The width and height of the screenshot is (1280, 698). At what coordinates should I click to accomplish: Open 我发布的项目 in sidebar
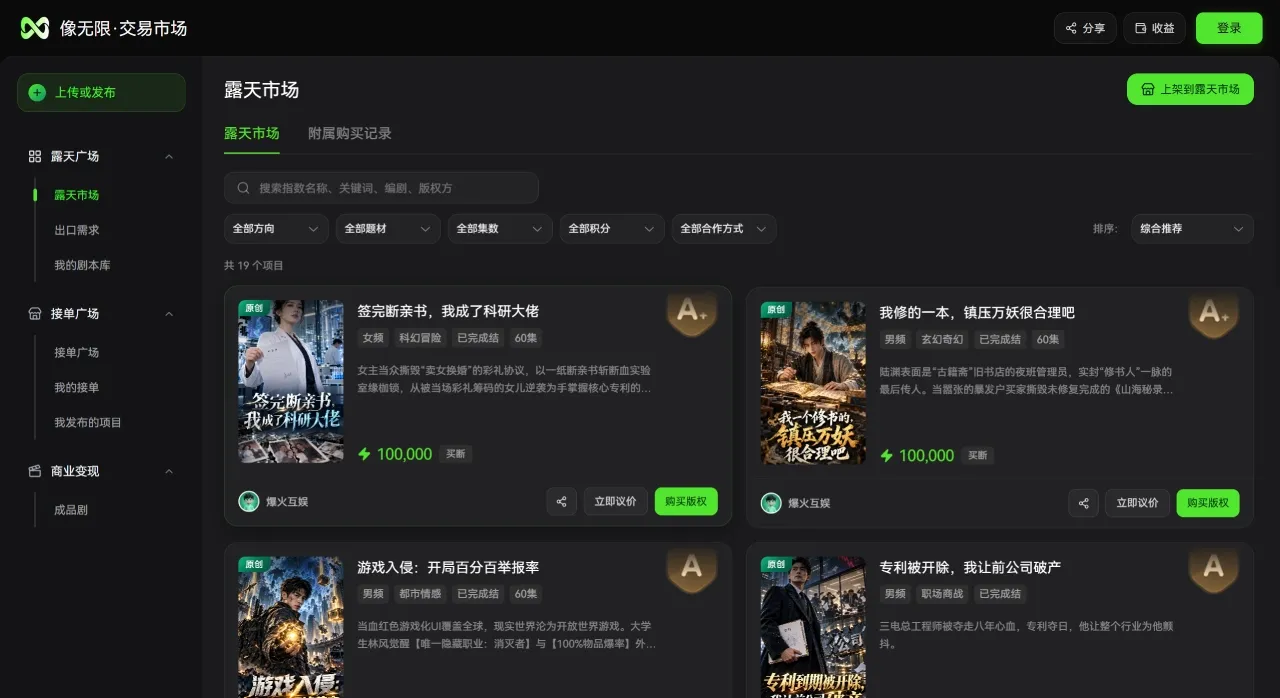(88, 422)
